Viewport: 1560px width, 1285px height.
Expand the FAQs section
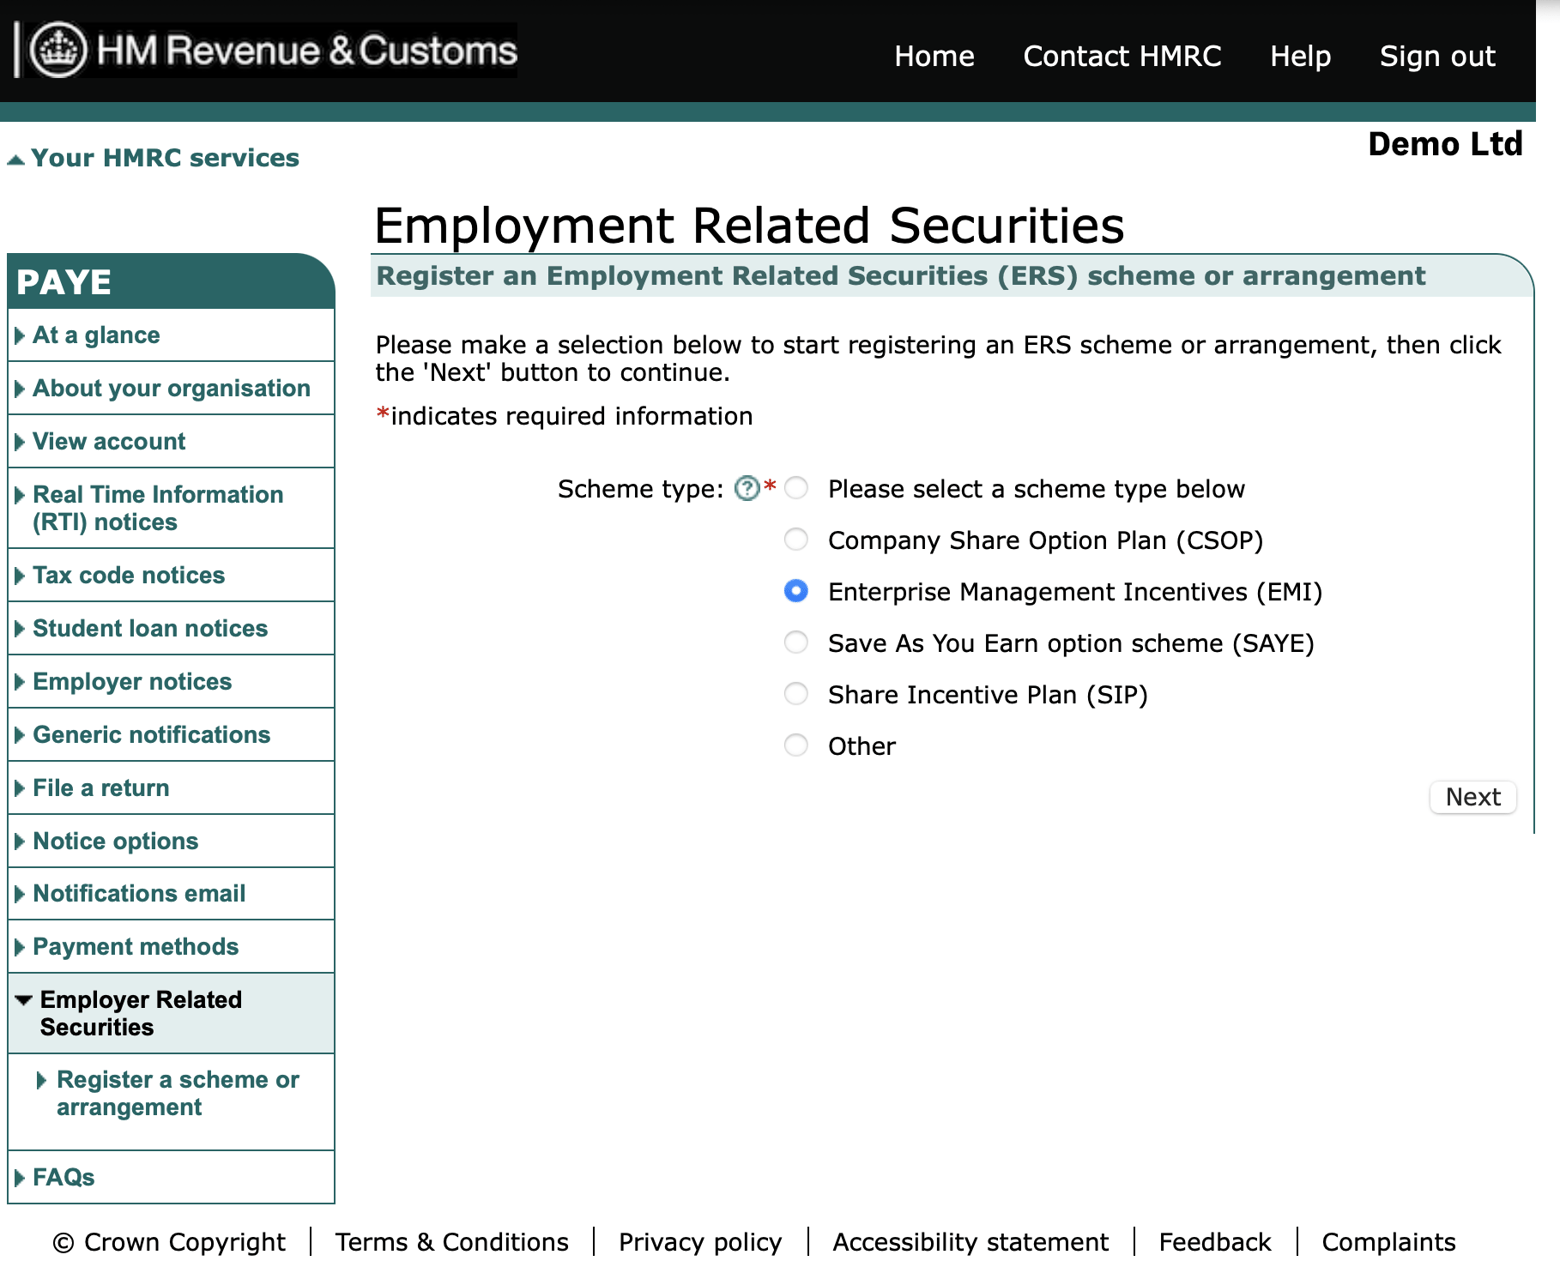pos(62,1177)
